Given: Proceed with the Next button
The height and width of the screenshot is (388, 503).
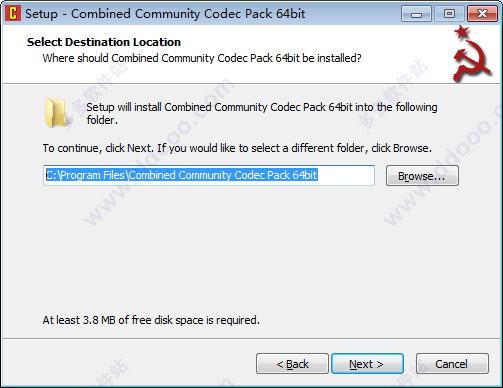Looking at the screenshot, I should pos(367,364).
